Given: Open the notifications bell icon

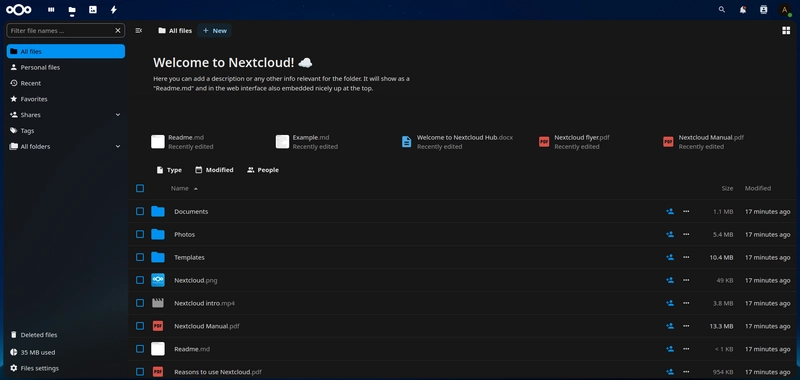Looking at the screenshot, I should [x=742, y=10].
